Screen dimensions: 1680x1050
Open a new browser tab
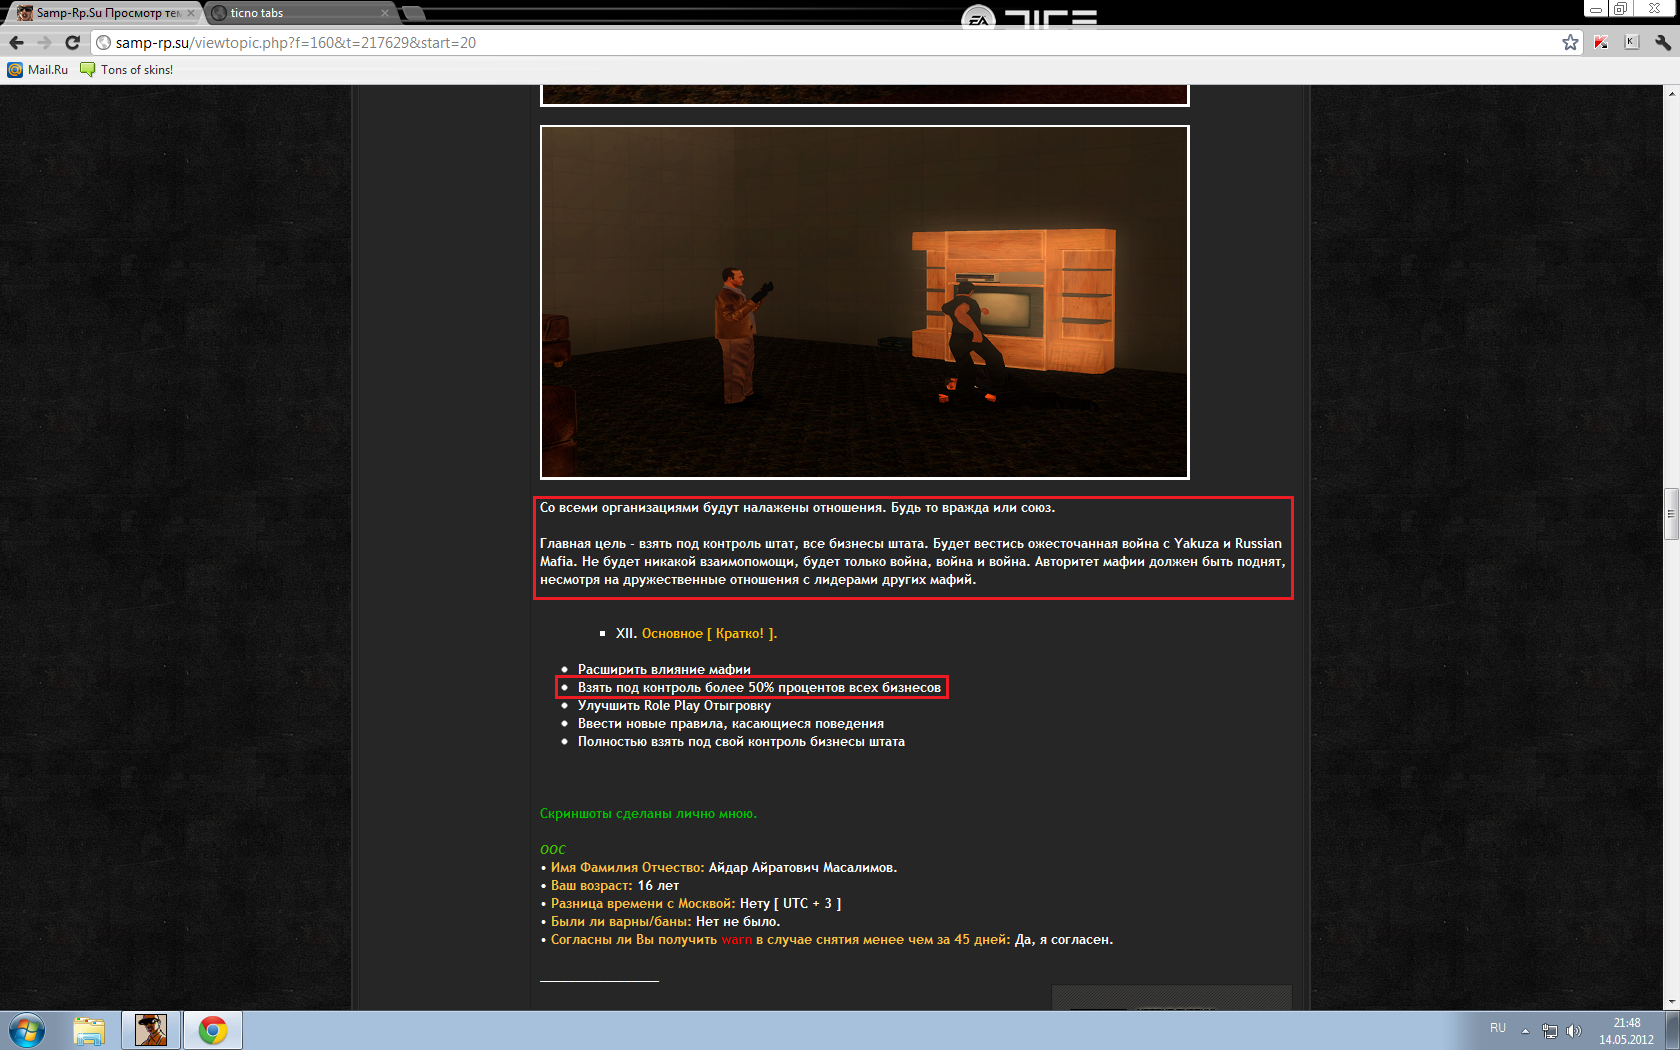(x=413, y=14)
